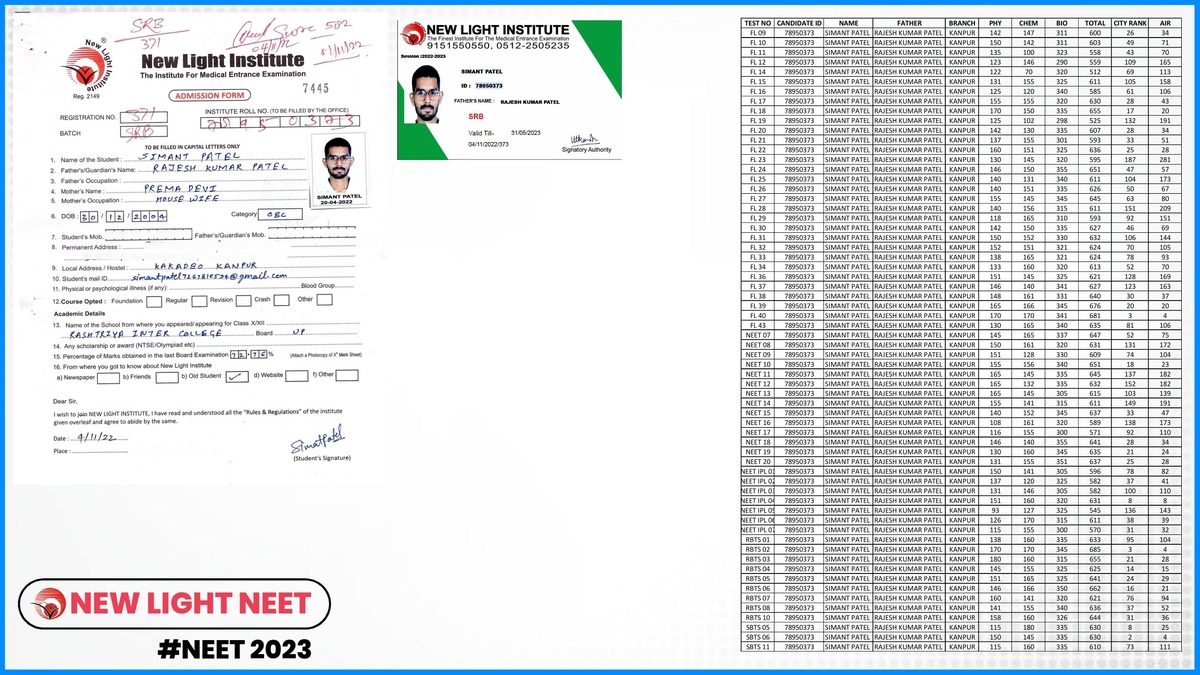Click the highlighted ID number 78950373 on card
Screen dimensions: 1200x675
[490, 87]
